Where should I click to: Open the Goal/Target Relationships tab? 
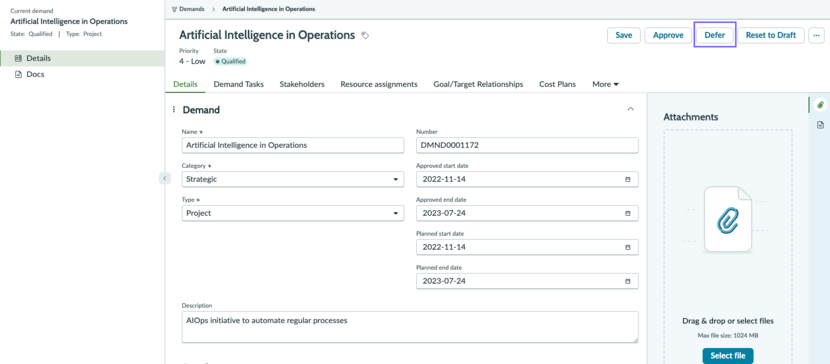point(478,84)
